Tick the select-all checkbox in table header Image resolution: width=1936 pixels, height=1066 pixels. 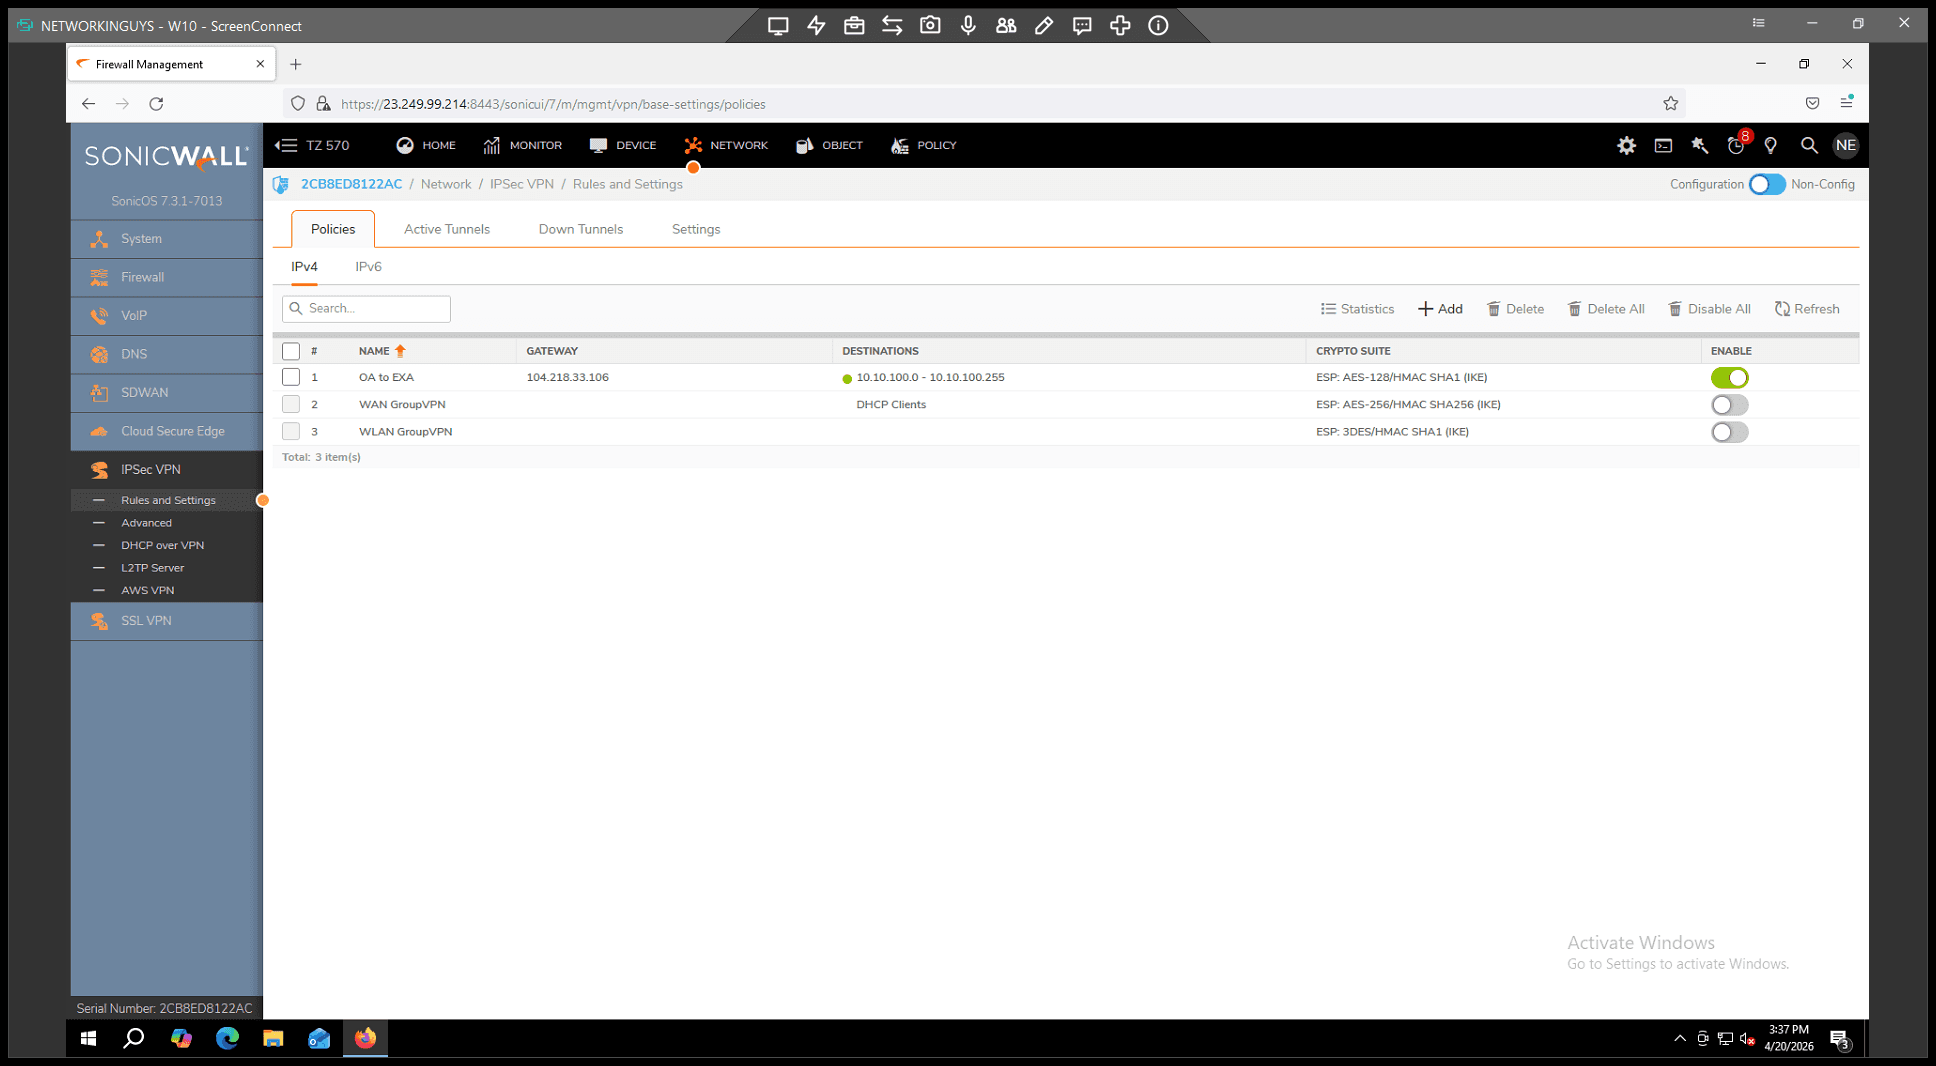point(291,351)
